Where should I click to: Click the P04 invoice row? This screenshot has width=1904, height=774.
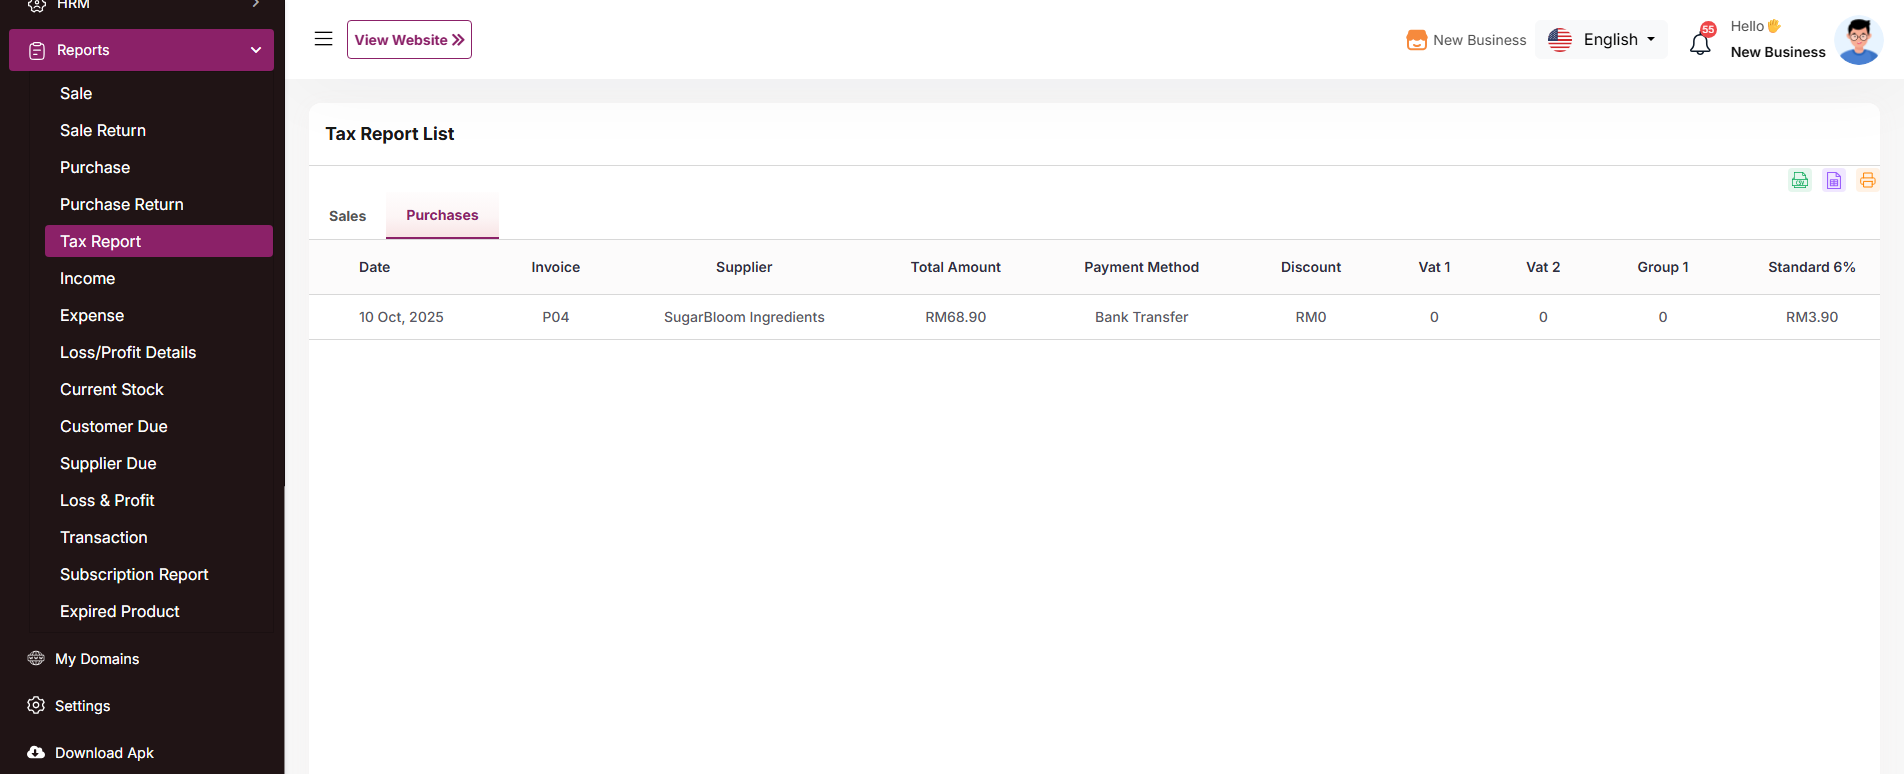[x=555, y=317]
